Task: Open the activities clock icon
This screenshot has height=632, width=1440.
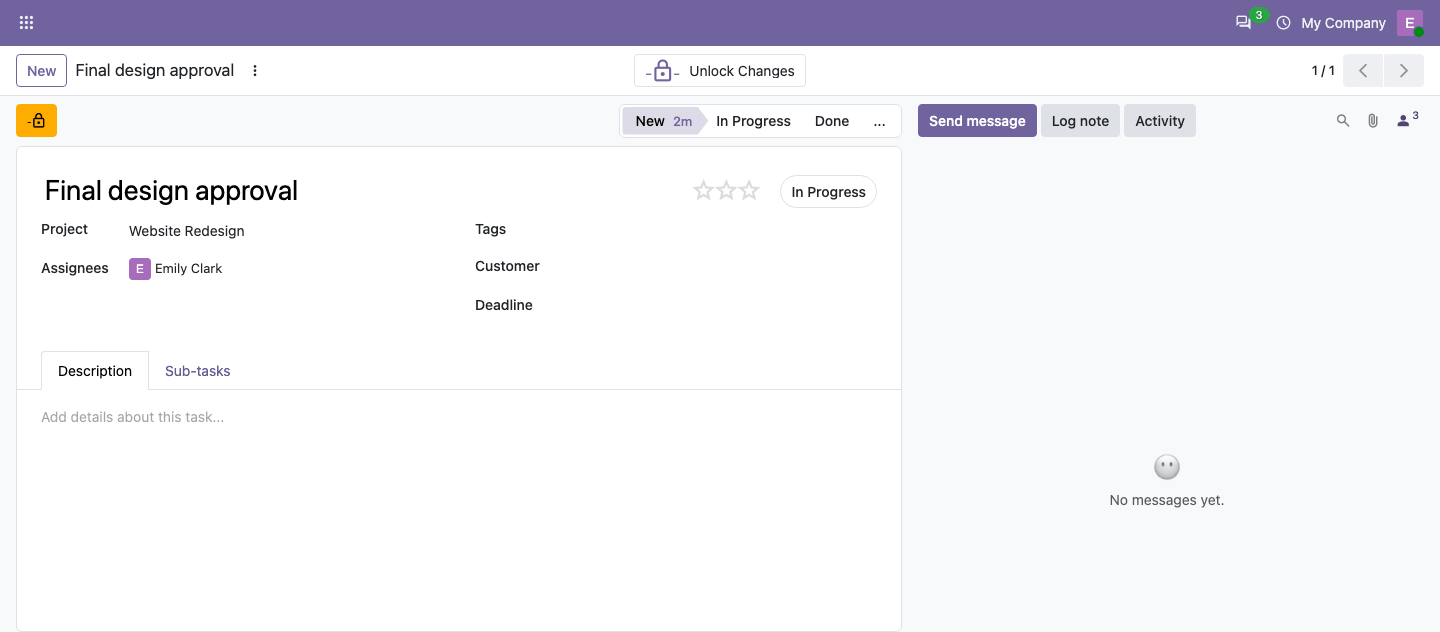Action: (x=1283, y=22)
